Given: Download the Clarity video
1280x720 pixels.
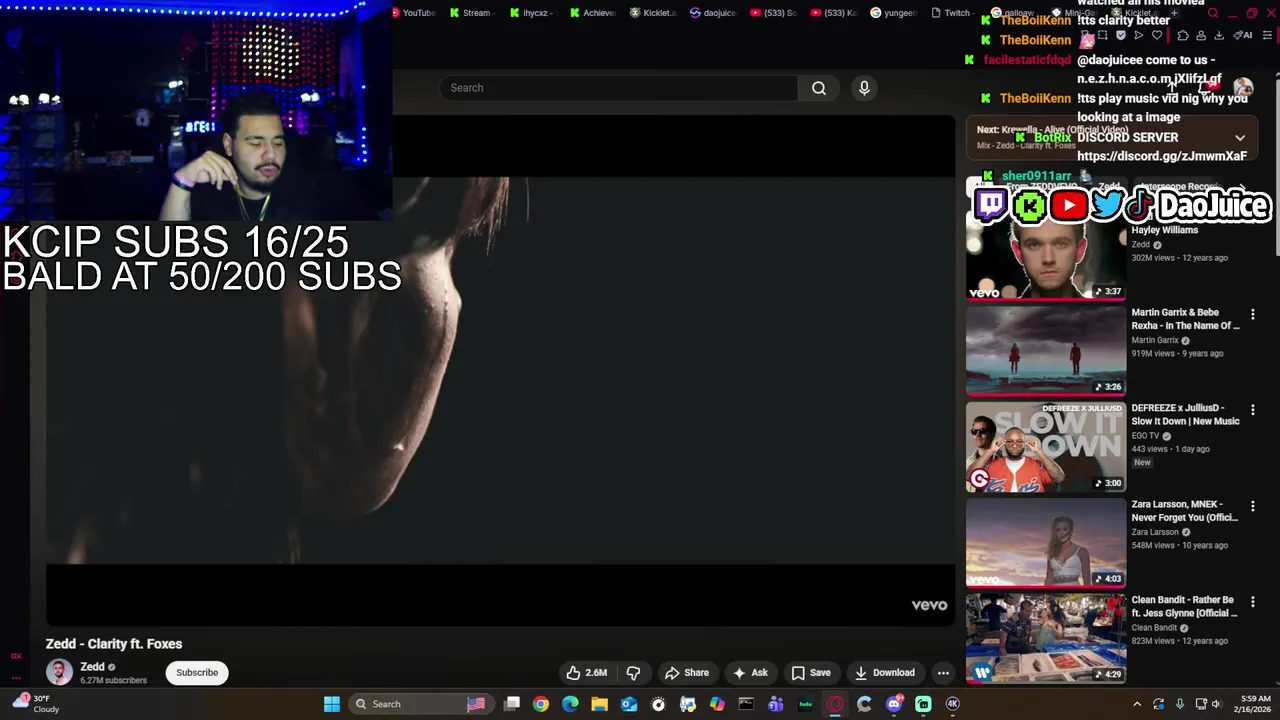Looking at the screenshot, I should [885, 673].
